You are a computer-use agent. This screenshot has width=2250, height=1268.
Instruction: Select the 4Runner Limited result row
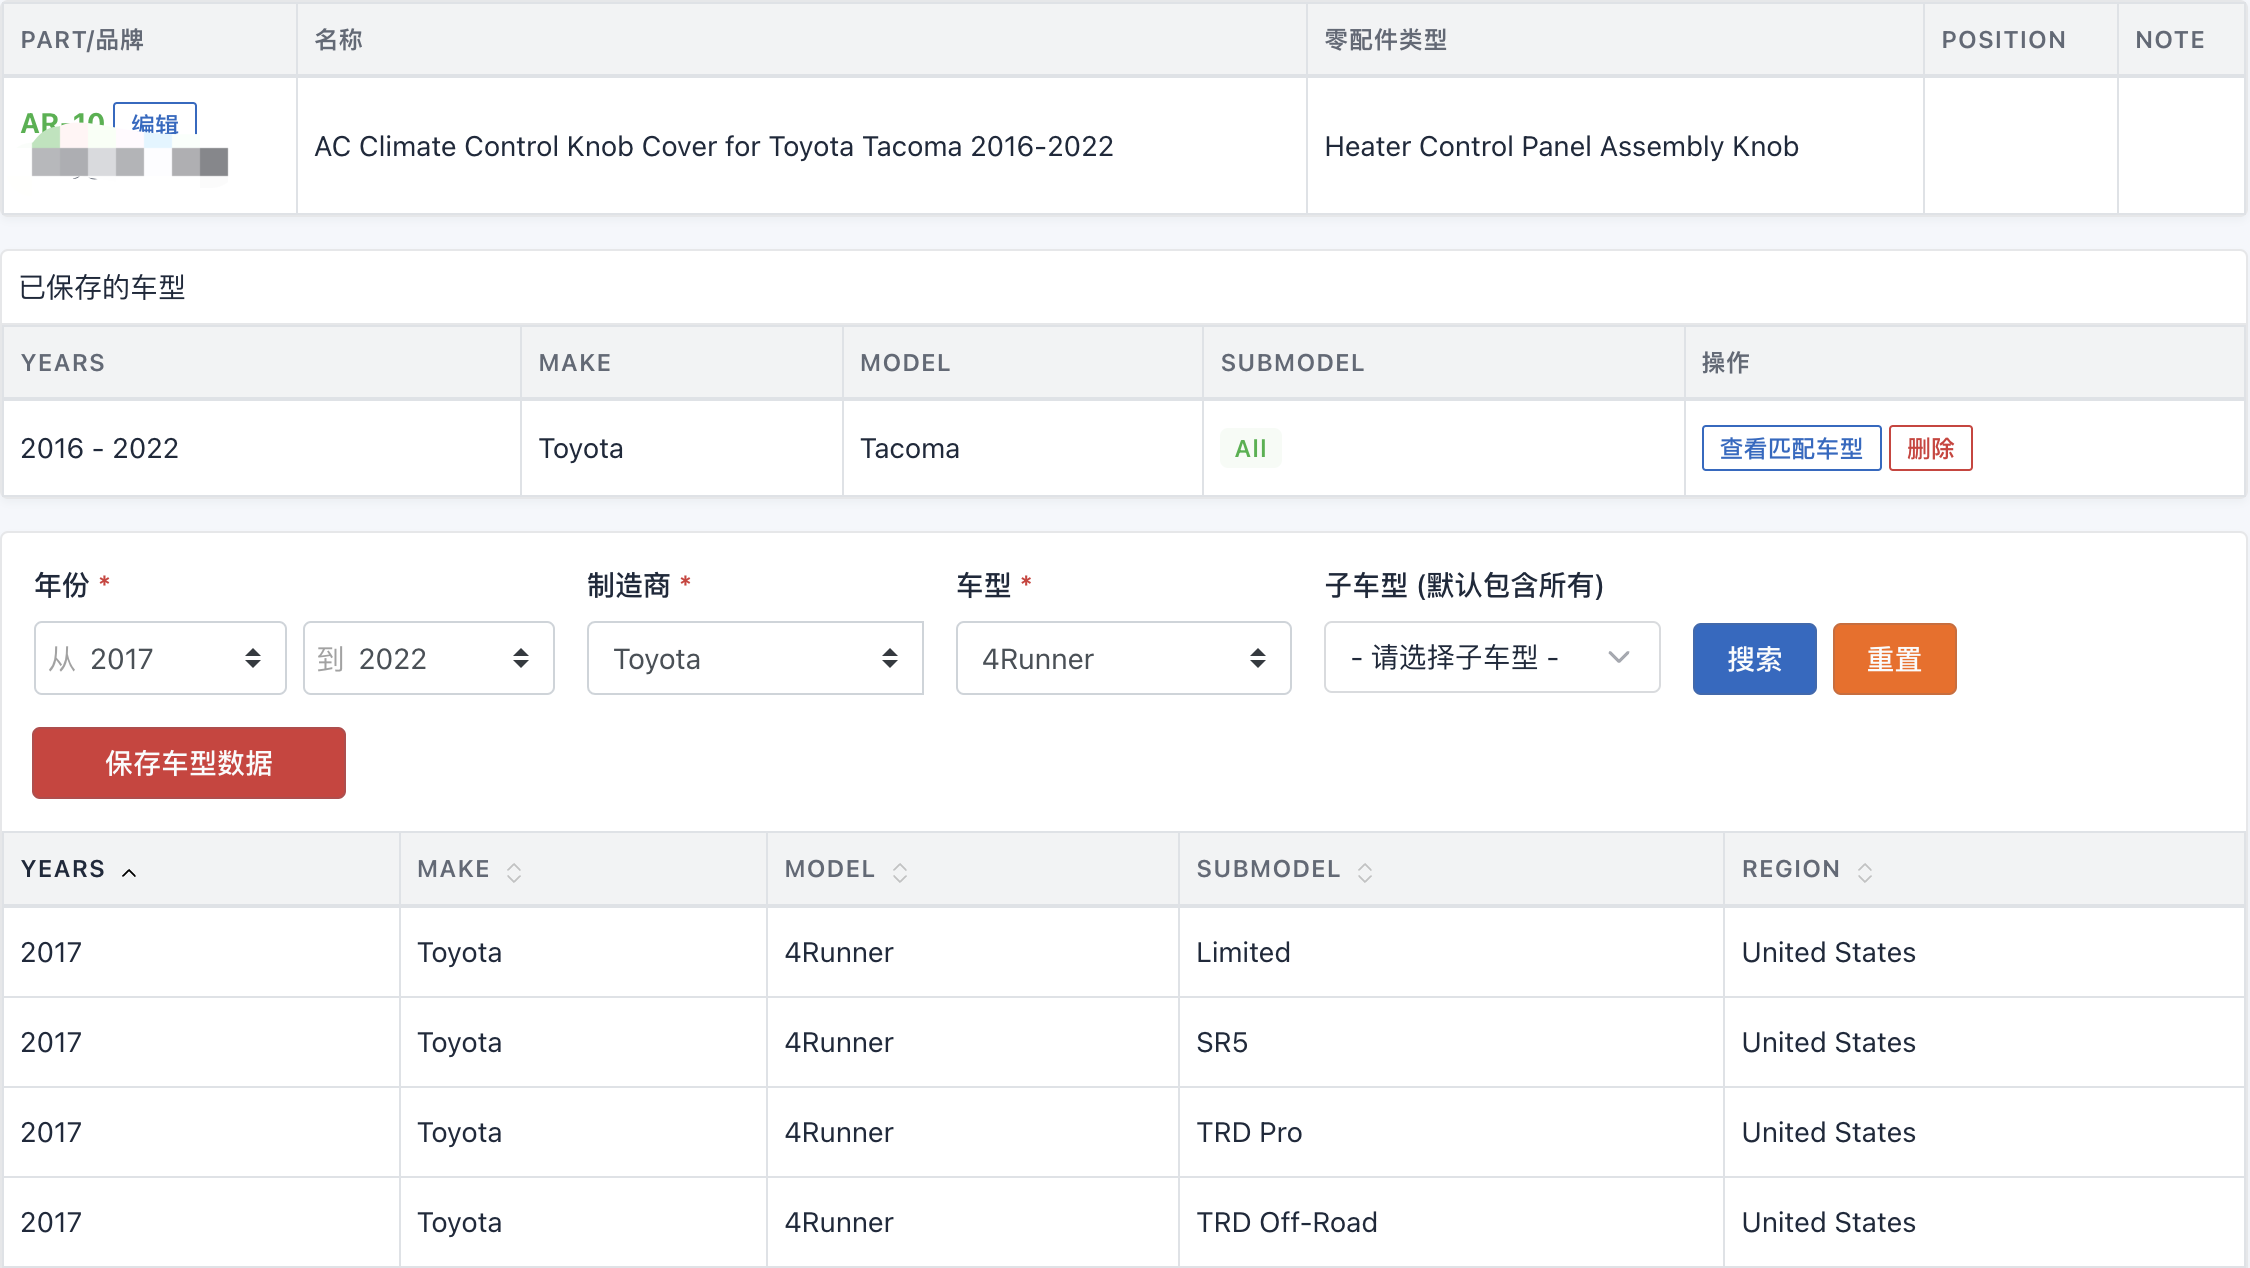coord(1243,952)
